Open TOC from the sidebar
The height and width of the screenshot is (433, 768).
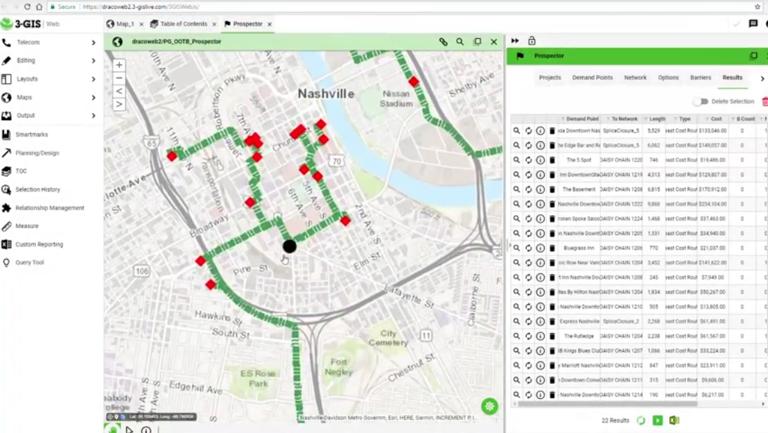click(x=21, y=171)
